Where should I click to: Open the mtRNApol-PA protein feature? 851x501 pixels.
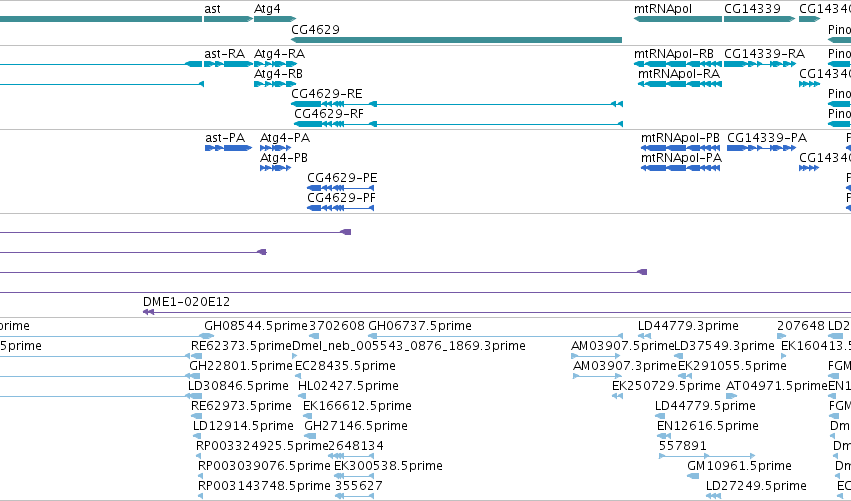tap(681, 168)
